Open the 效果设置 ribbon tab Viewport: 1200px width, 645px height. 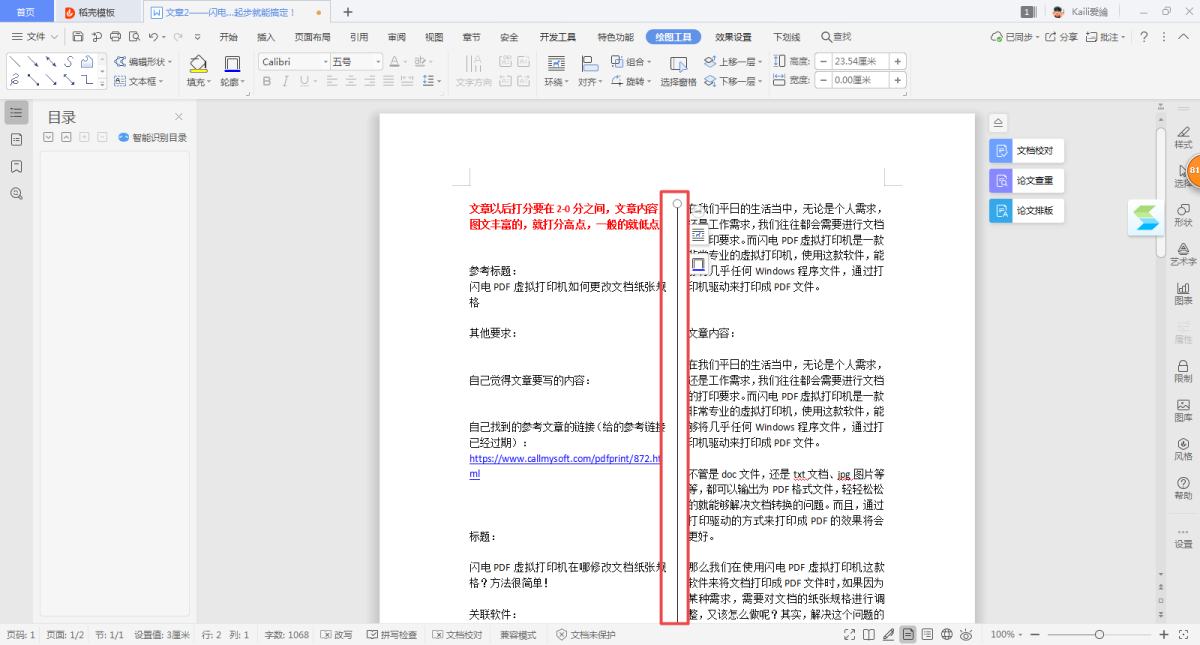pyautogui.click(x=733, y=37)
